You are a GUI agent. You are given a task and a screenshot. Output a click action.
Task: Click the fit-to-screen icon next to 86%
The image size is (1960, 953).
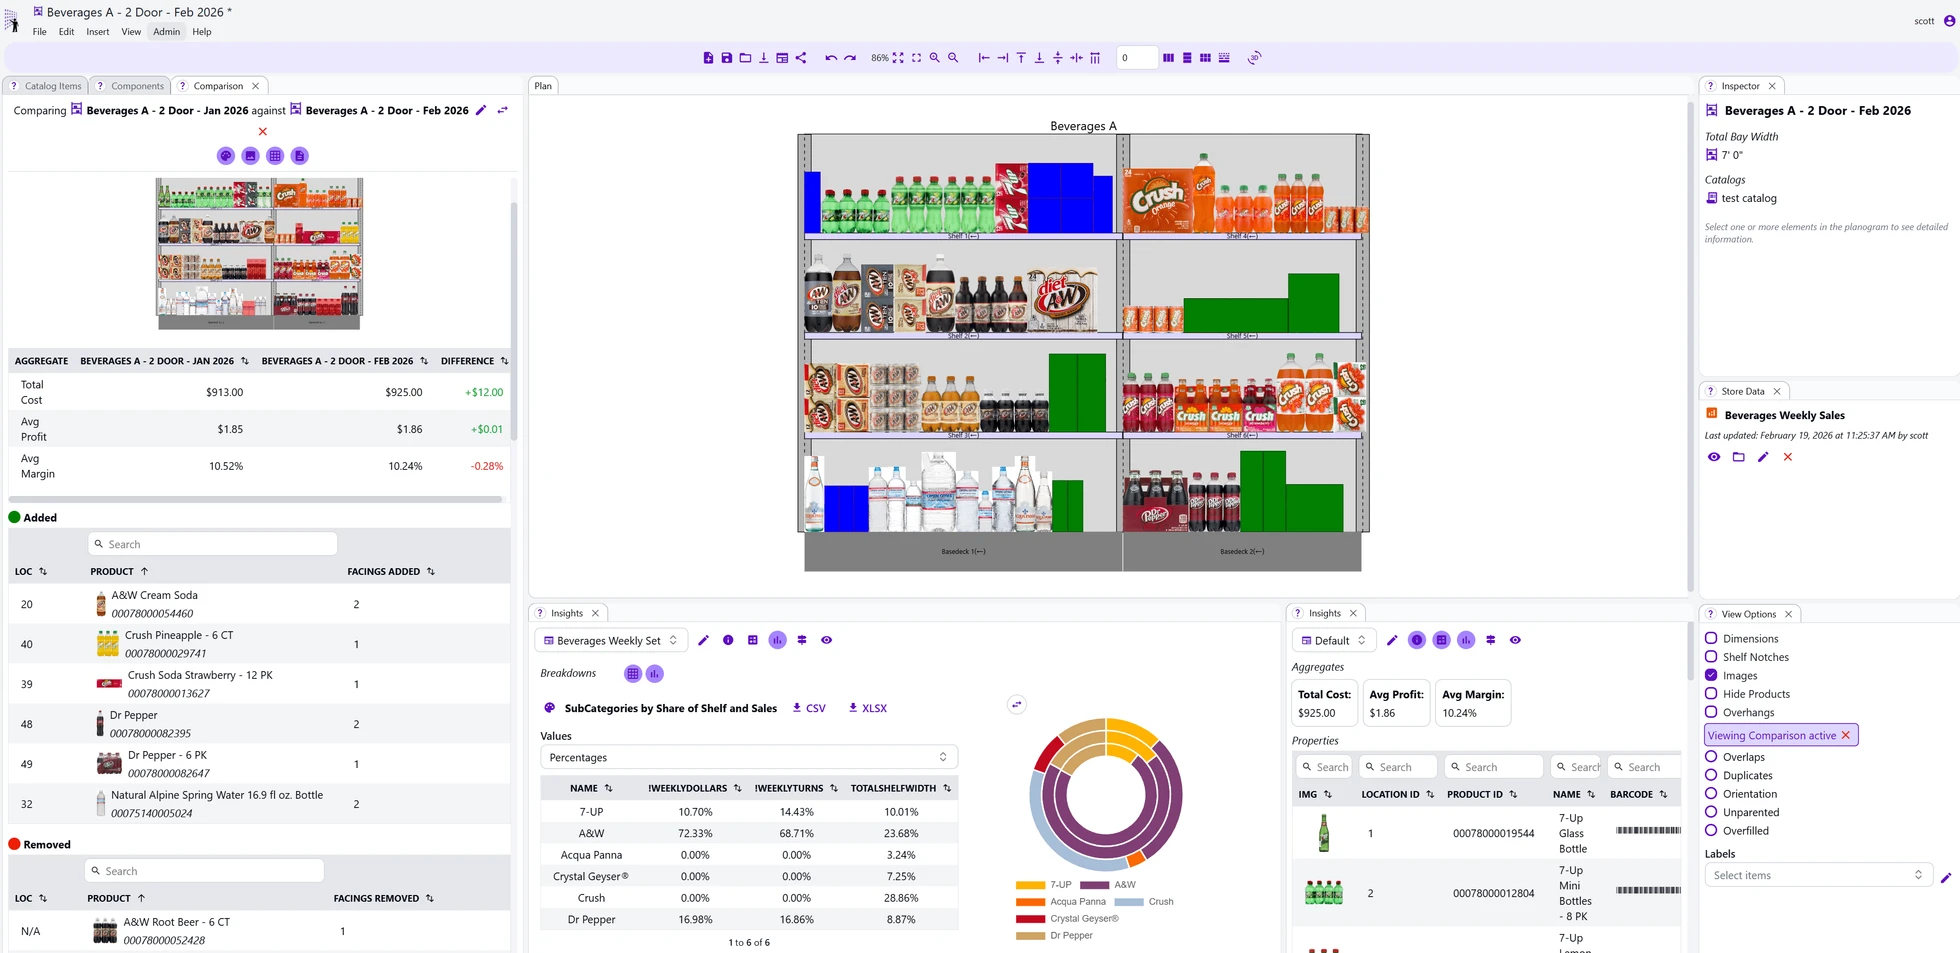coord(898,58)
